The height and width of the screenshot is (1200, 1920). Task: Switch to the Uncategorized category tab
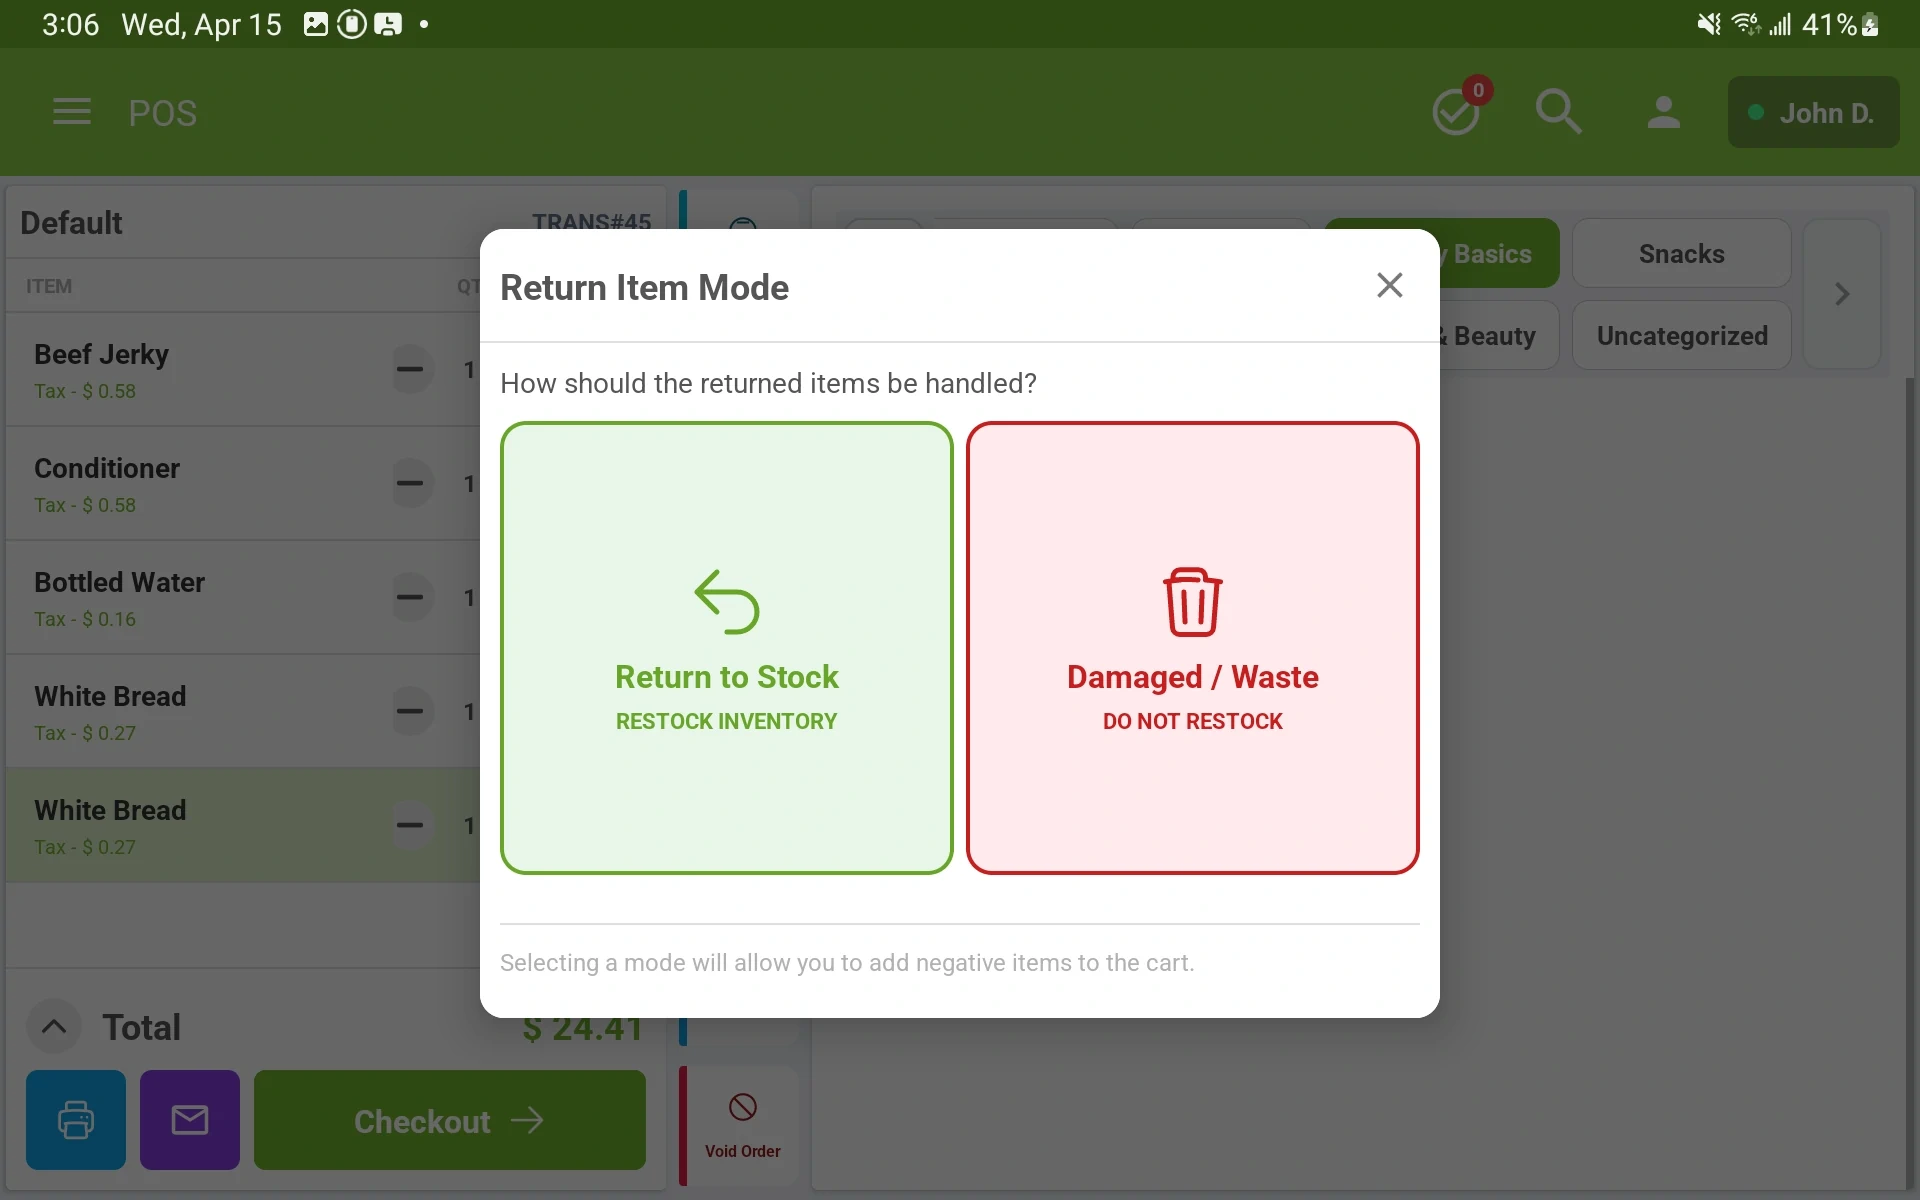(1680, 336)
